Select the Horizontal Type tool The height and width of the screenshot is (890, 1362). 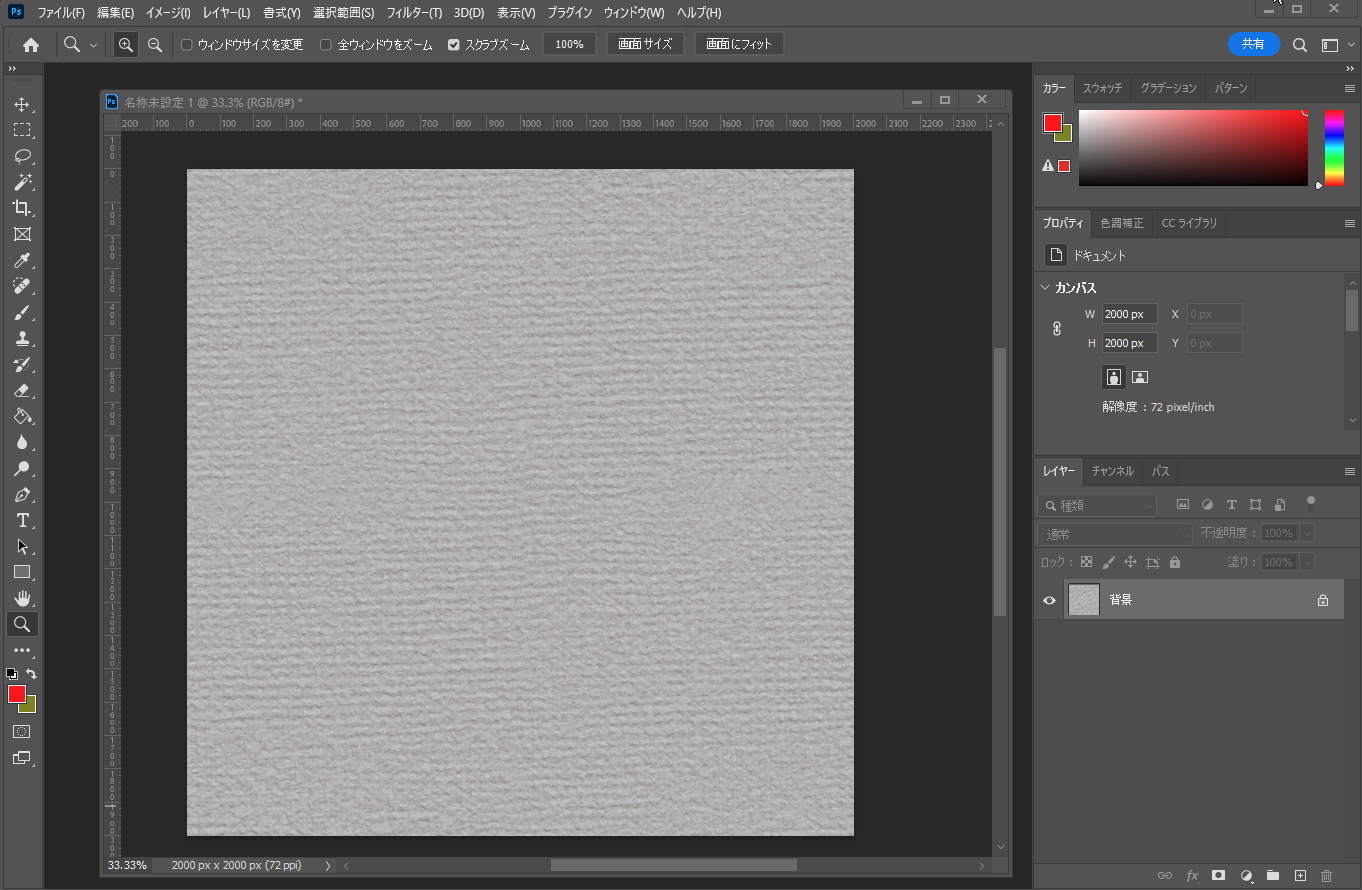[x=22, y=521]
